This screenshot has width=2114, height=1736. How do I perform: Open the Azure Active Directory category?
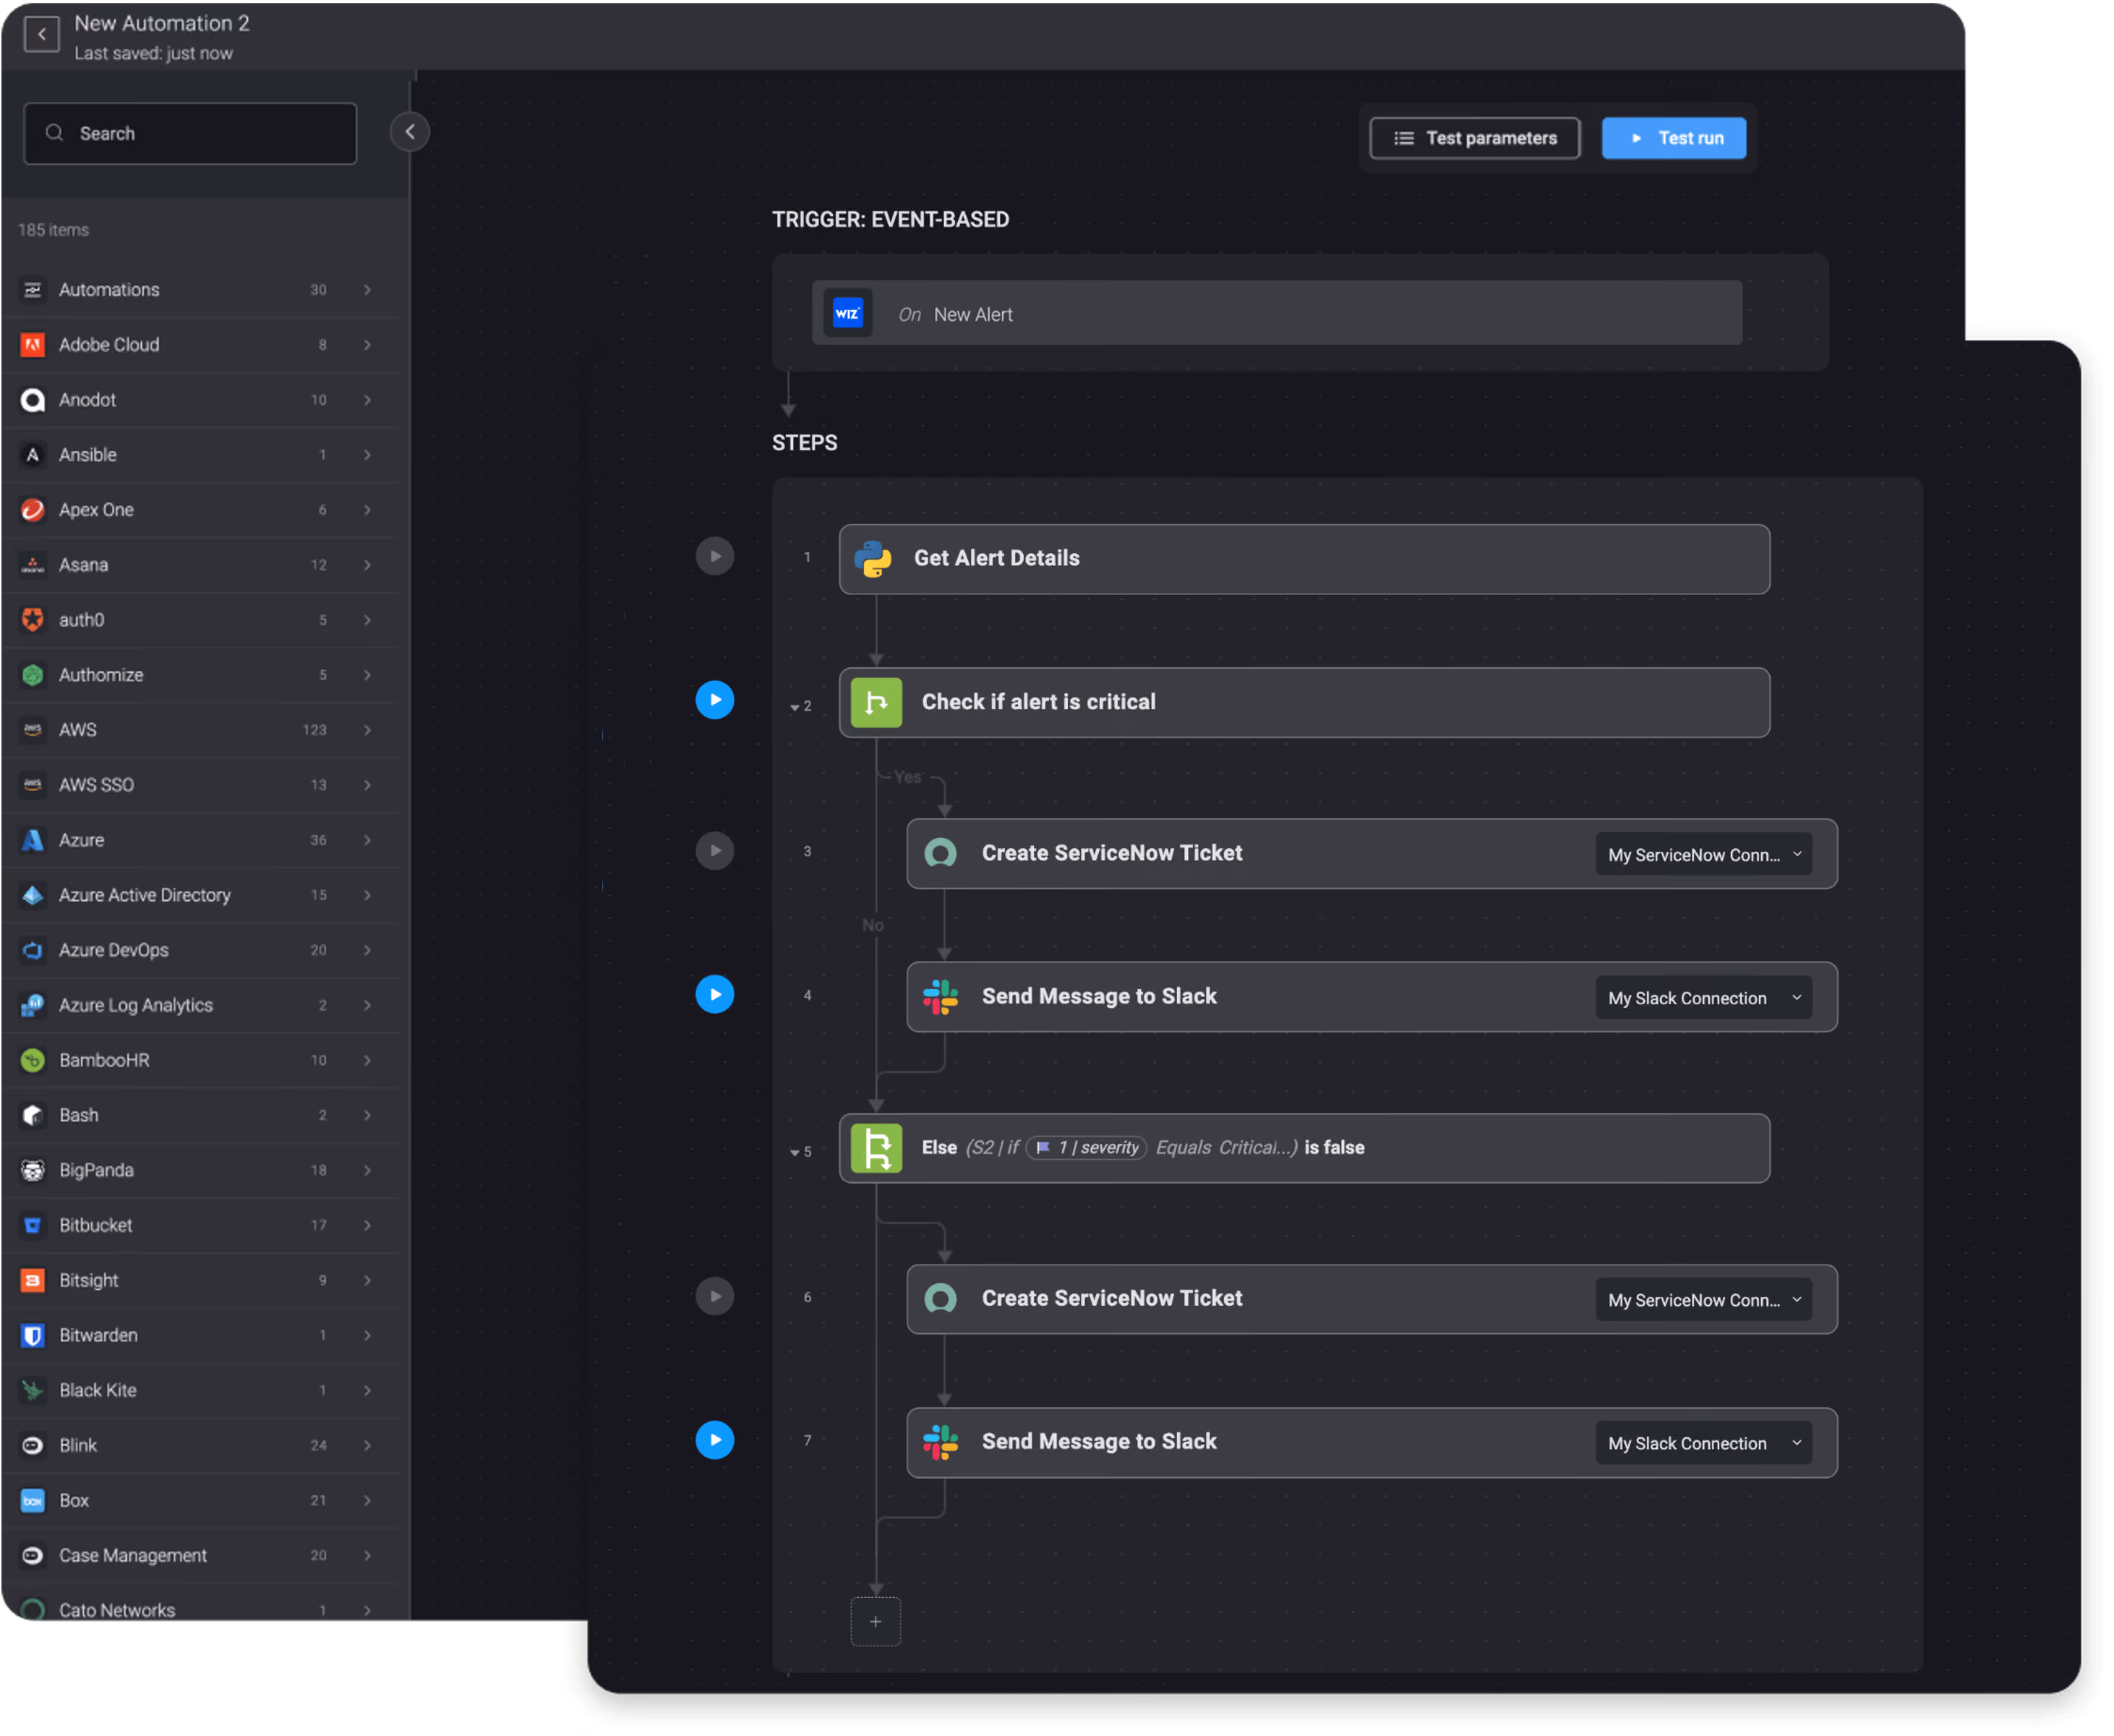pos(200,896)
